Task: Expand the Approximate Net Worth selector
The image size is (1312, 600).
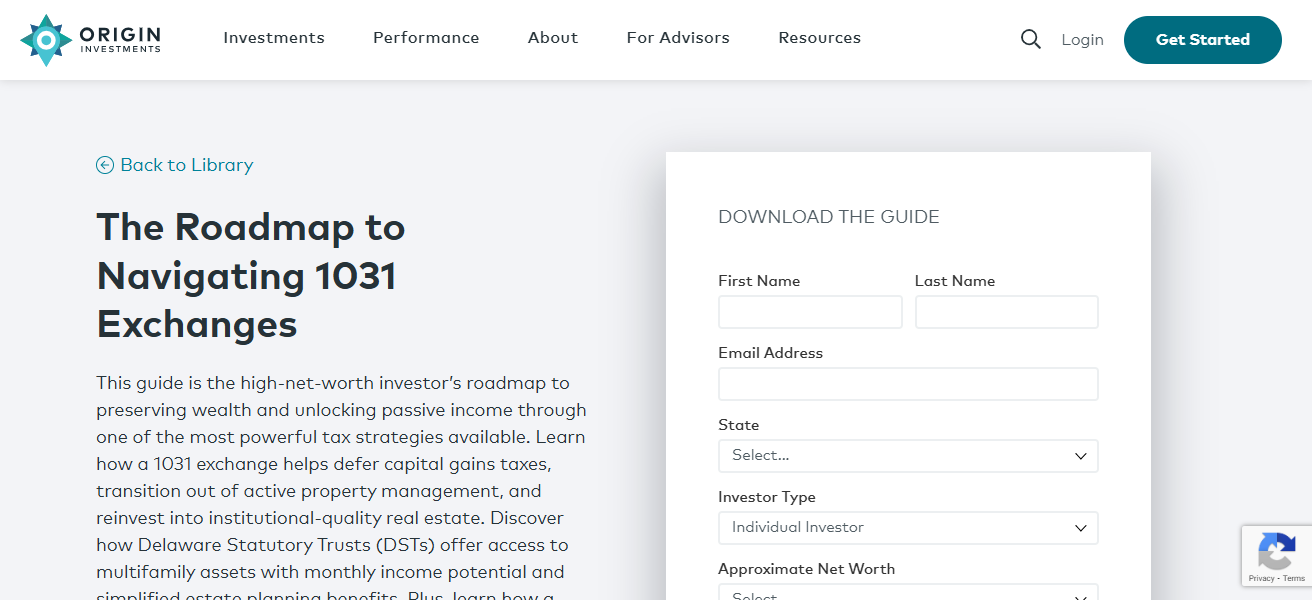Action: 907,593
